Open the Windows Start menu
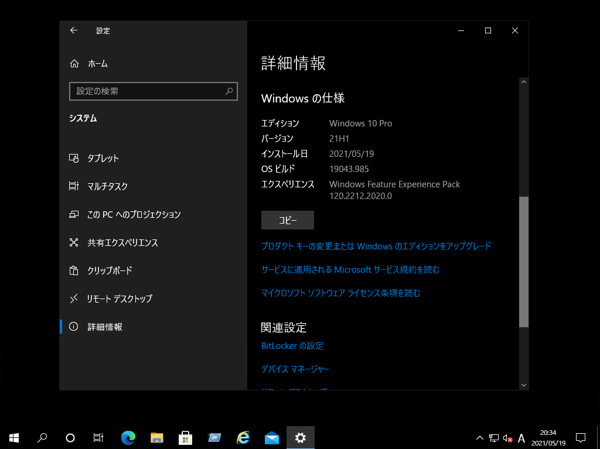Image resolution: width=600 pixels, height=449 pixels. pyautogui.click(x=14, y=438)
